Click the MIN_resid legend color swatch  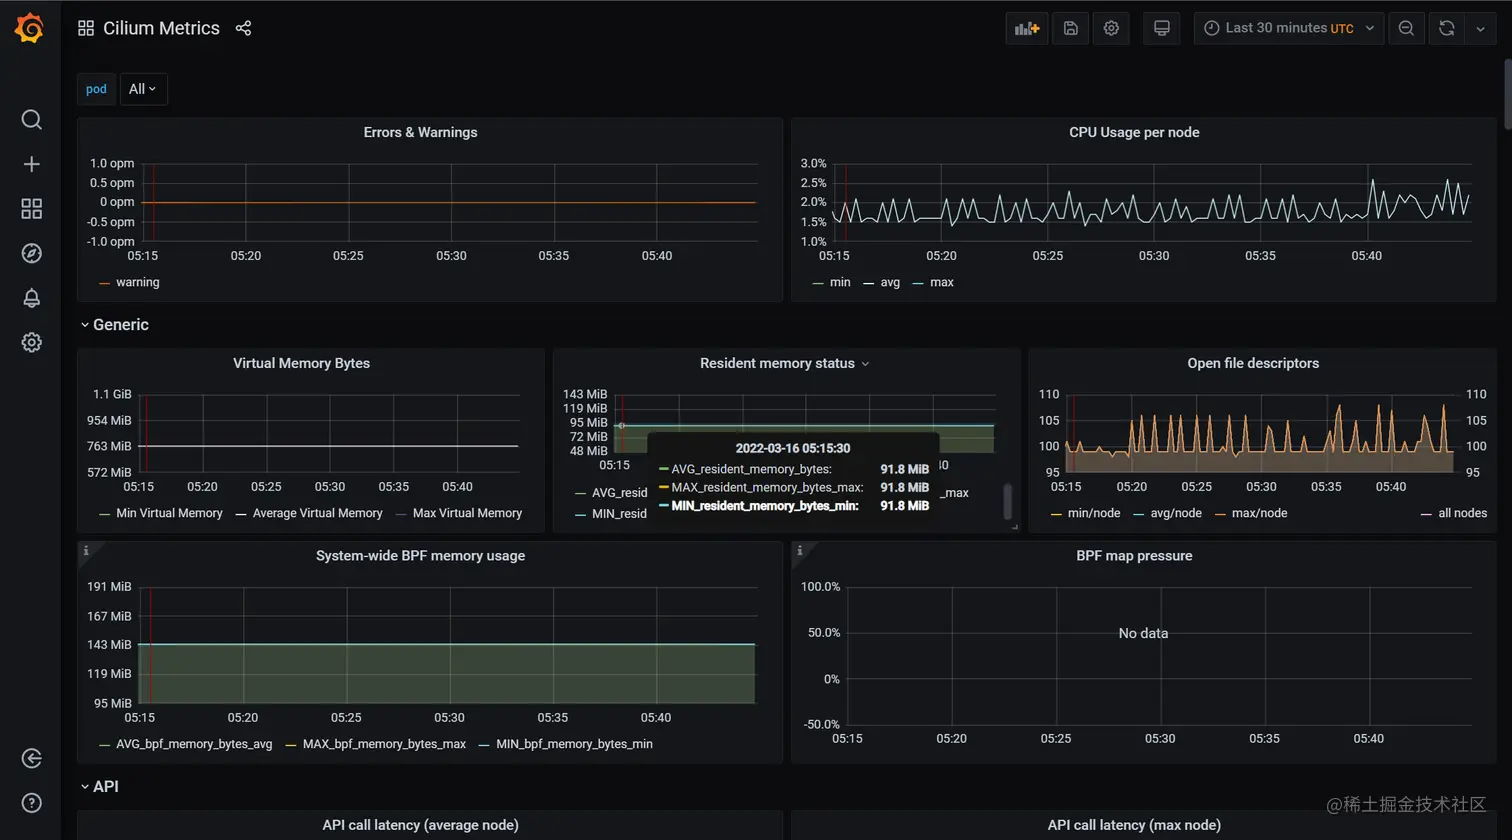(x=581, y=514)
